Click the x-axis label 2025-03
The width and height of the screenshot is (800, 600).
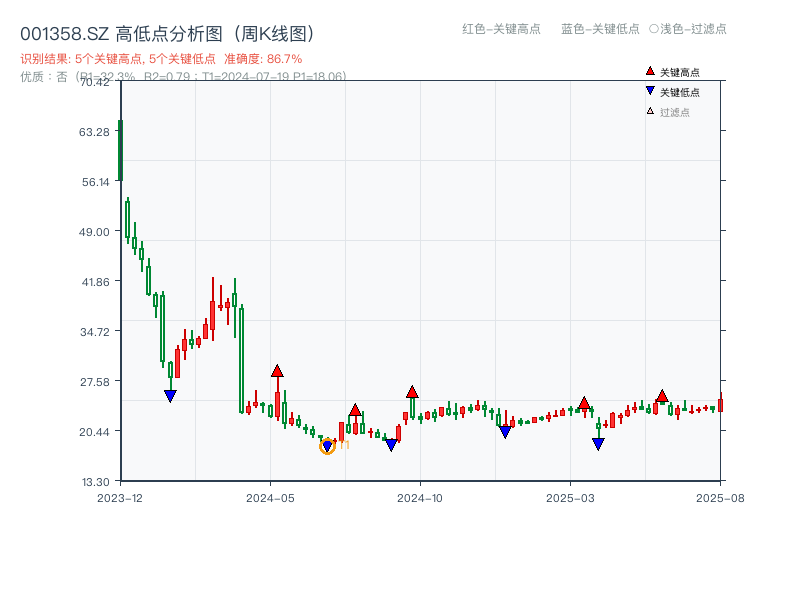point(570,498)
